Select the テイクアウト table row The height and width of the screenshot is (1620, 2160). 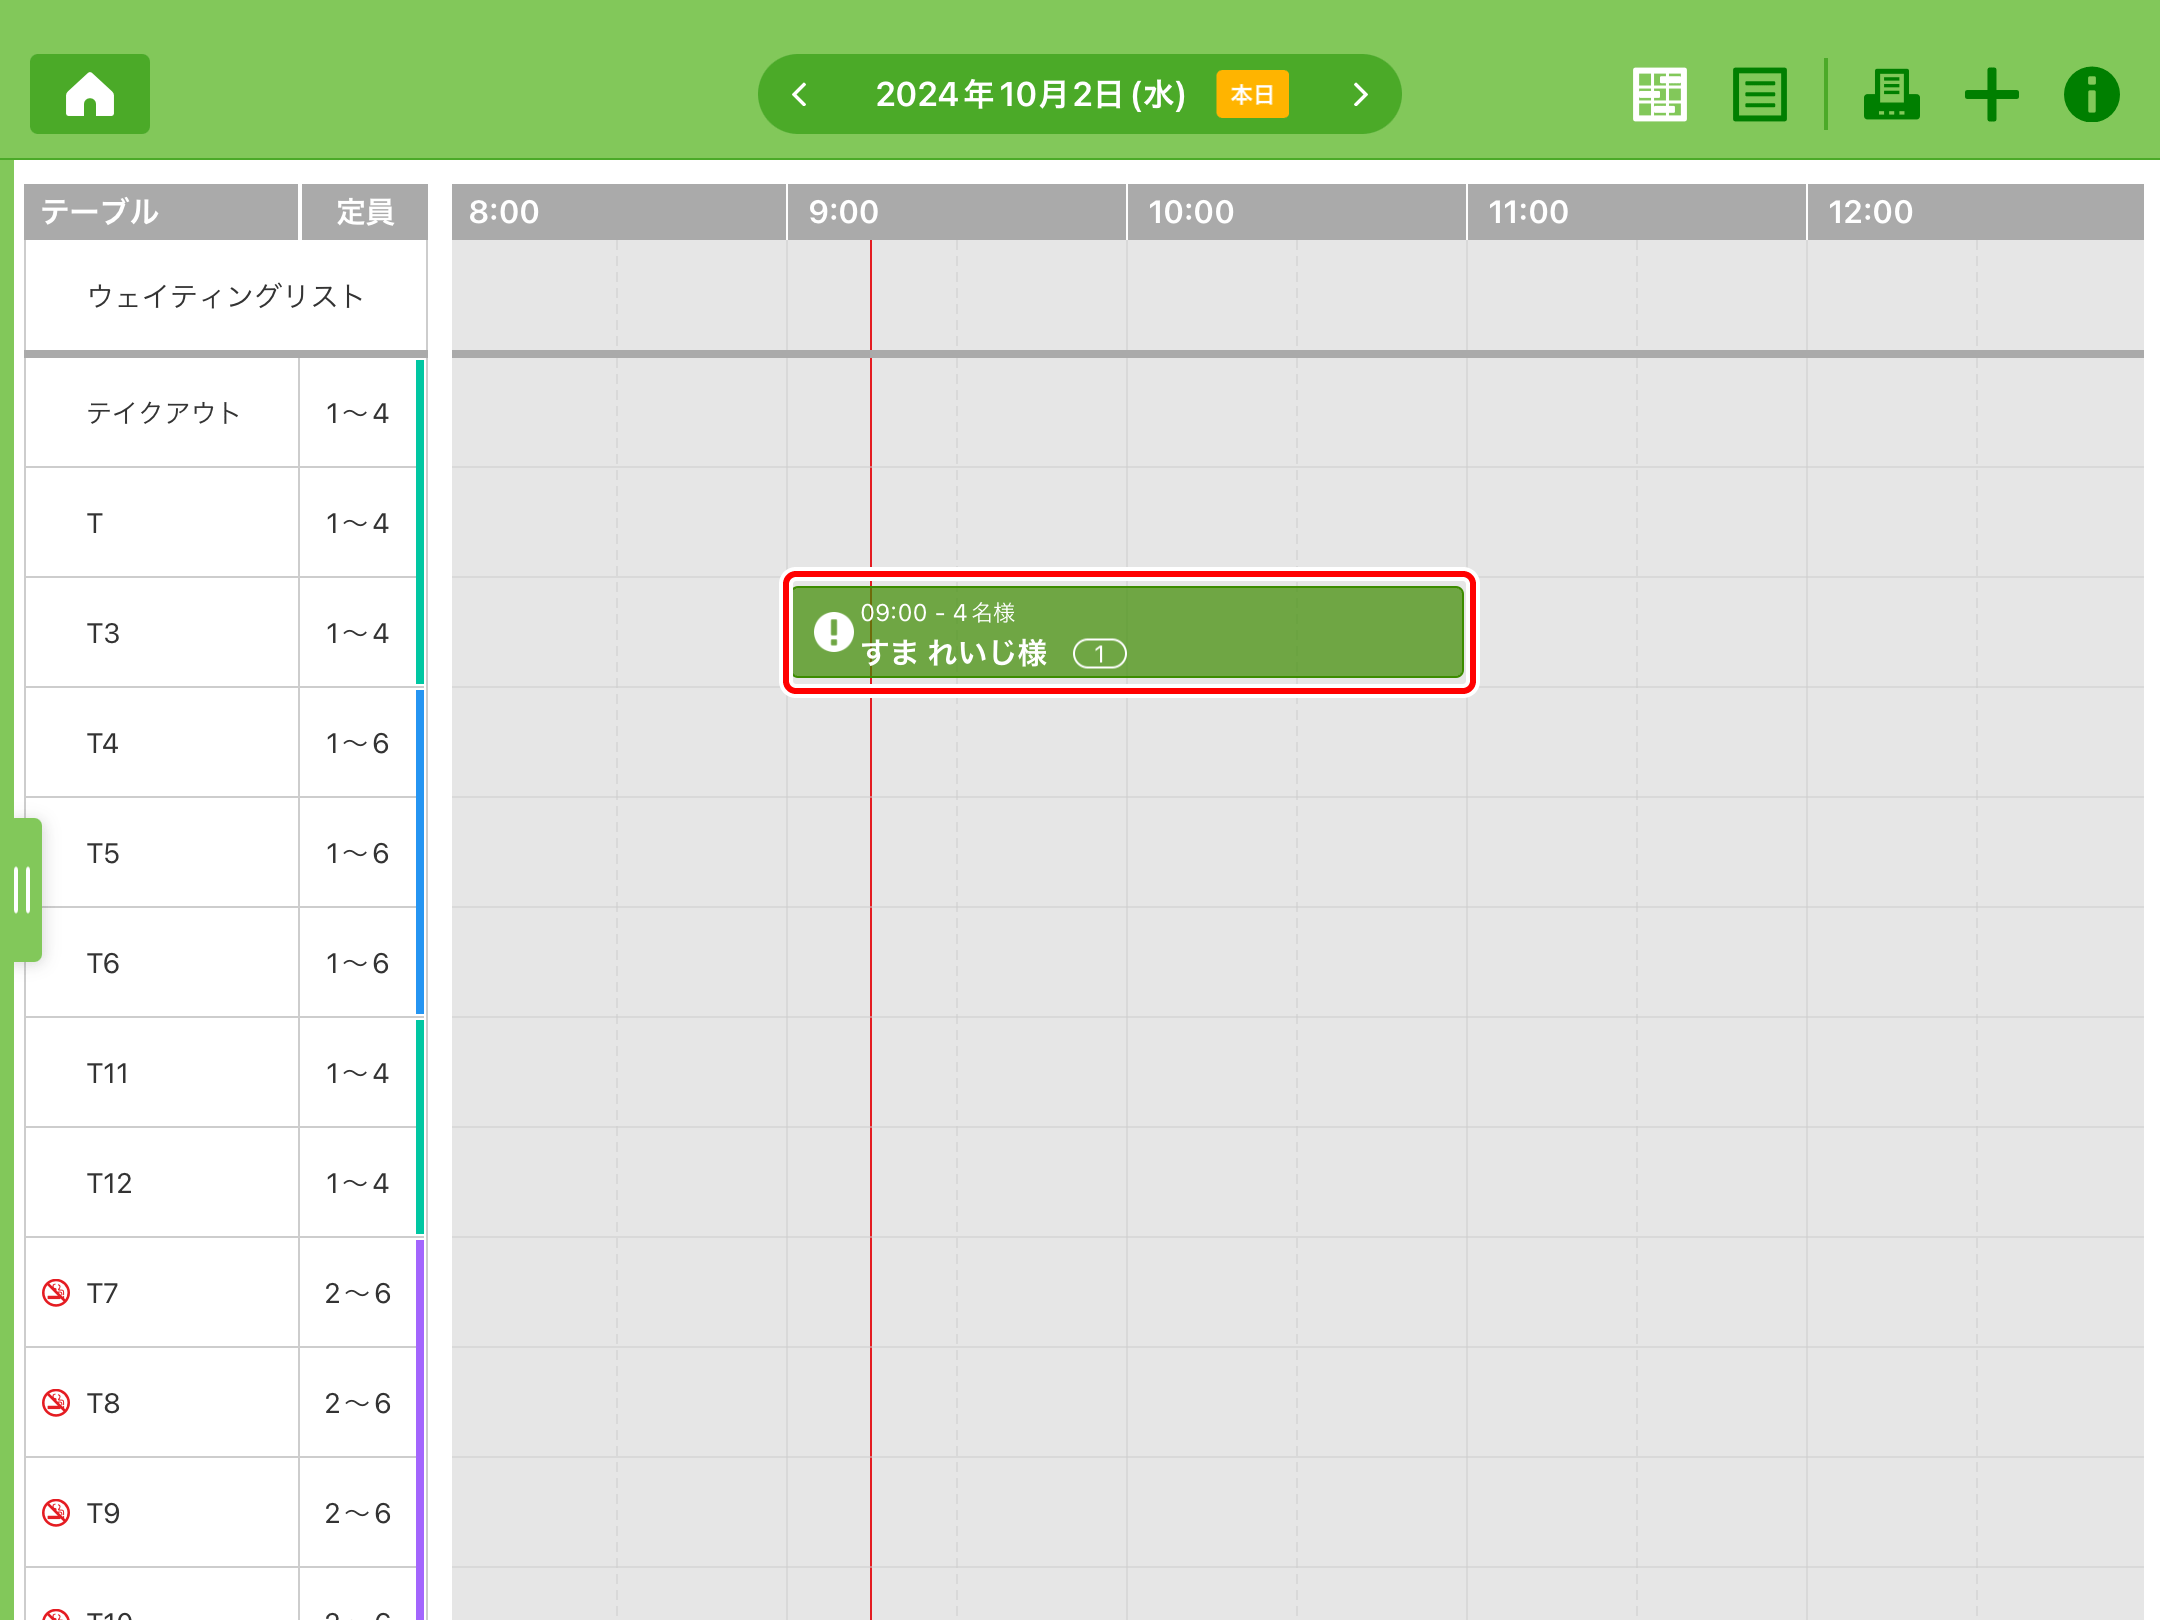tap(163, 413)
